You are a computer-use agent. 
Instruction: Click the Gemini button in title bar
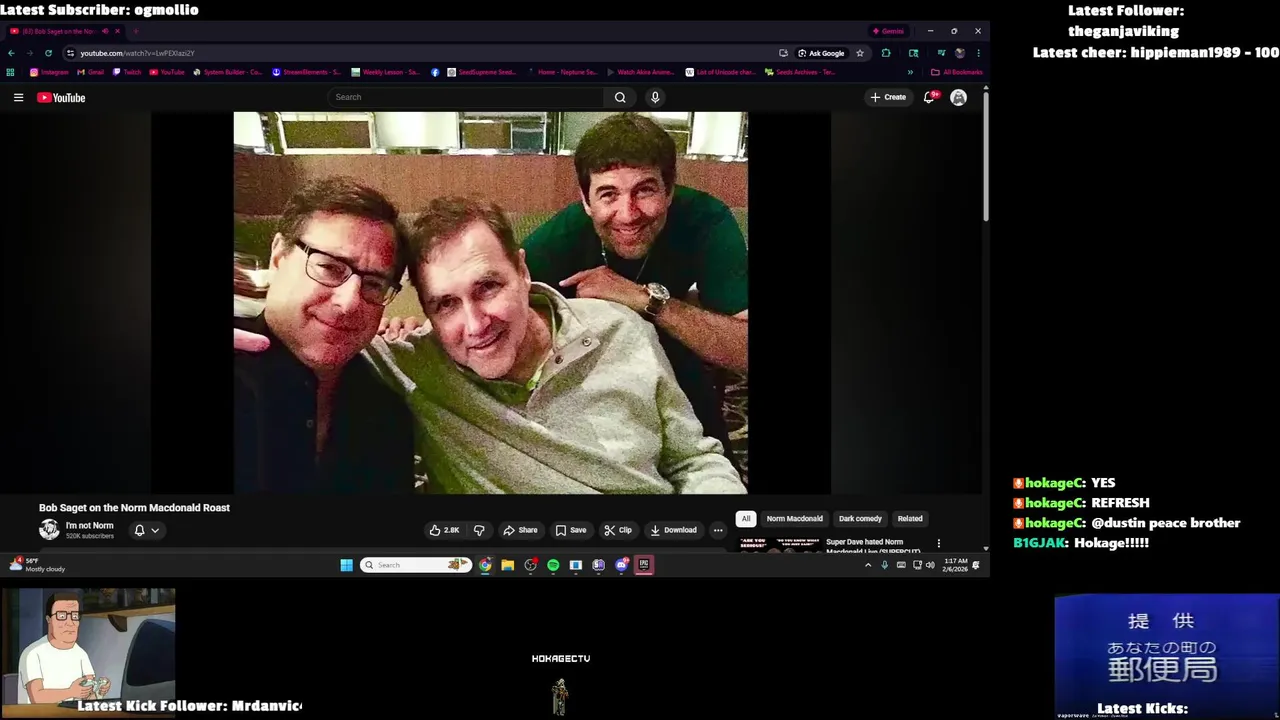[x=887, y=31]
